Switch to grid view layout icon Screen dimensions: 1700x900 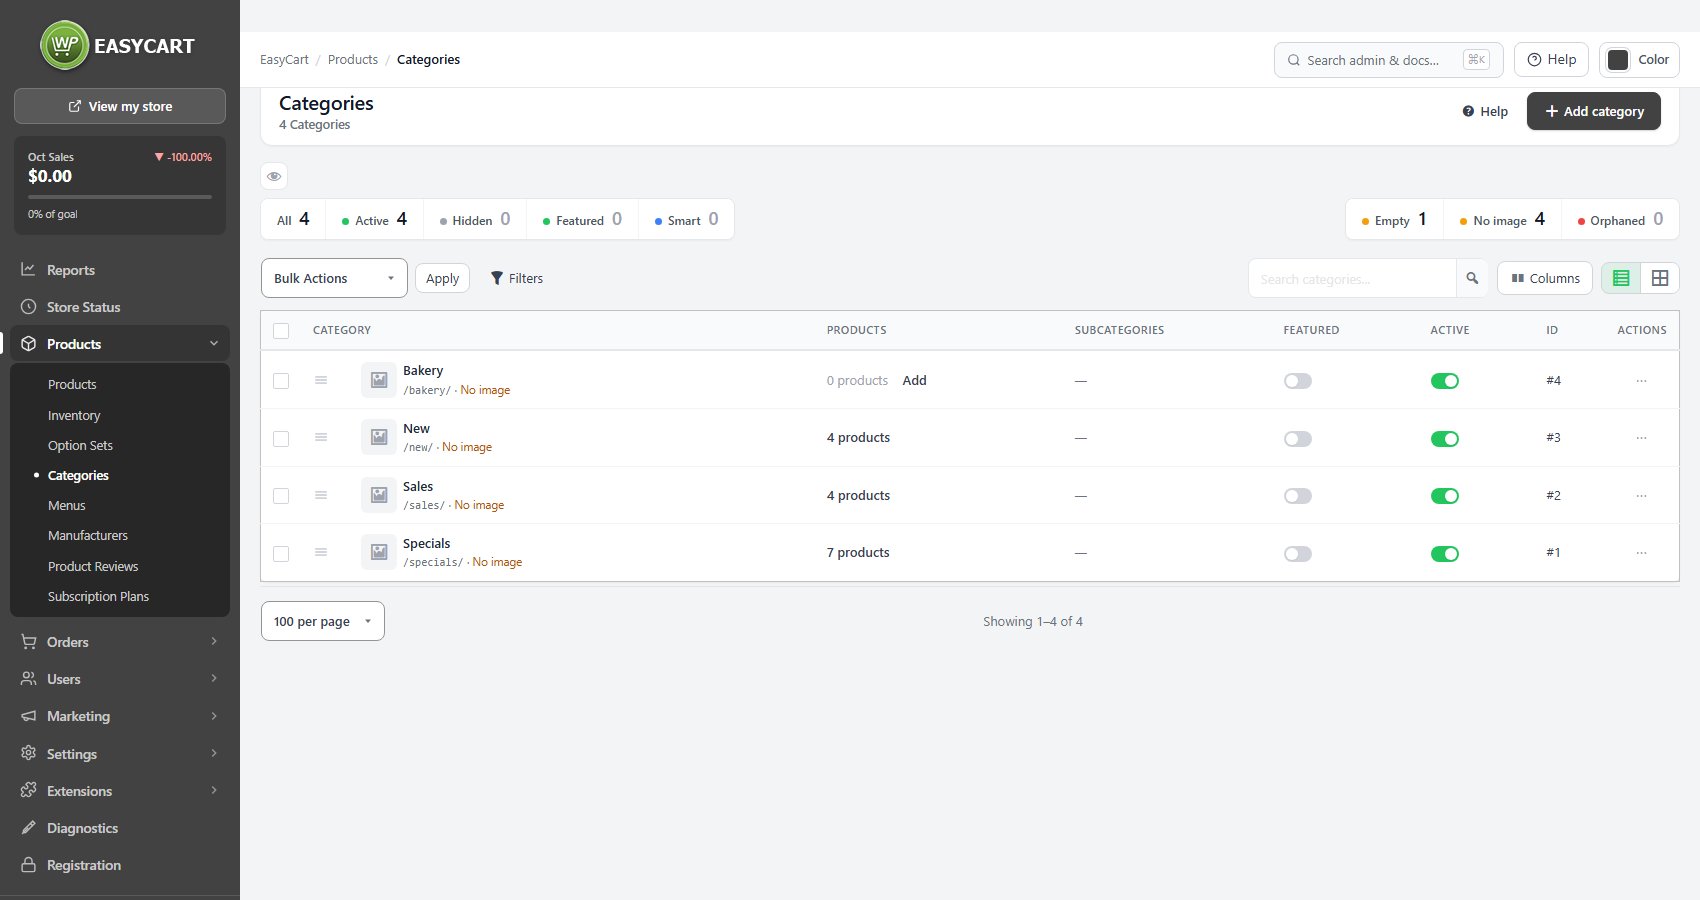(1660, 278)
